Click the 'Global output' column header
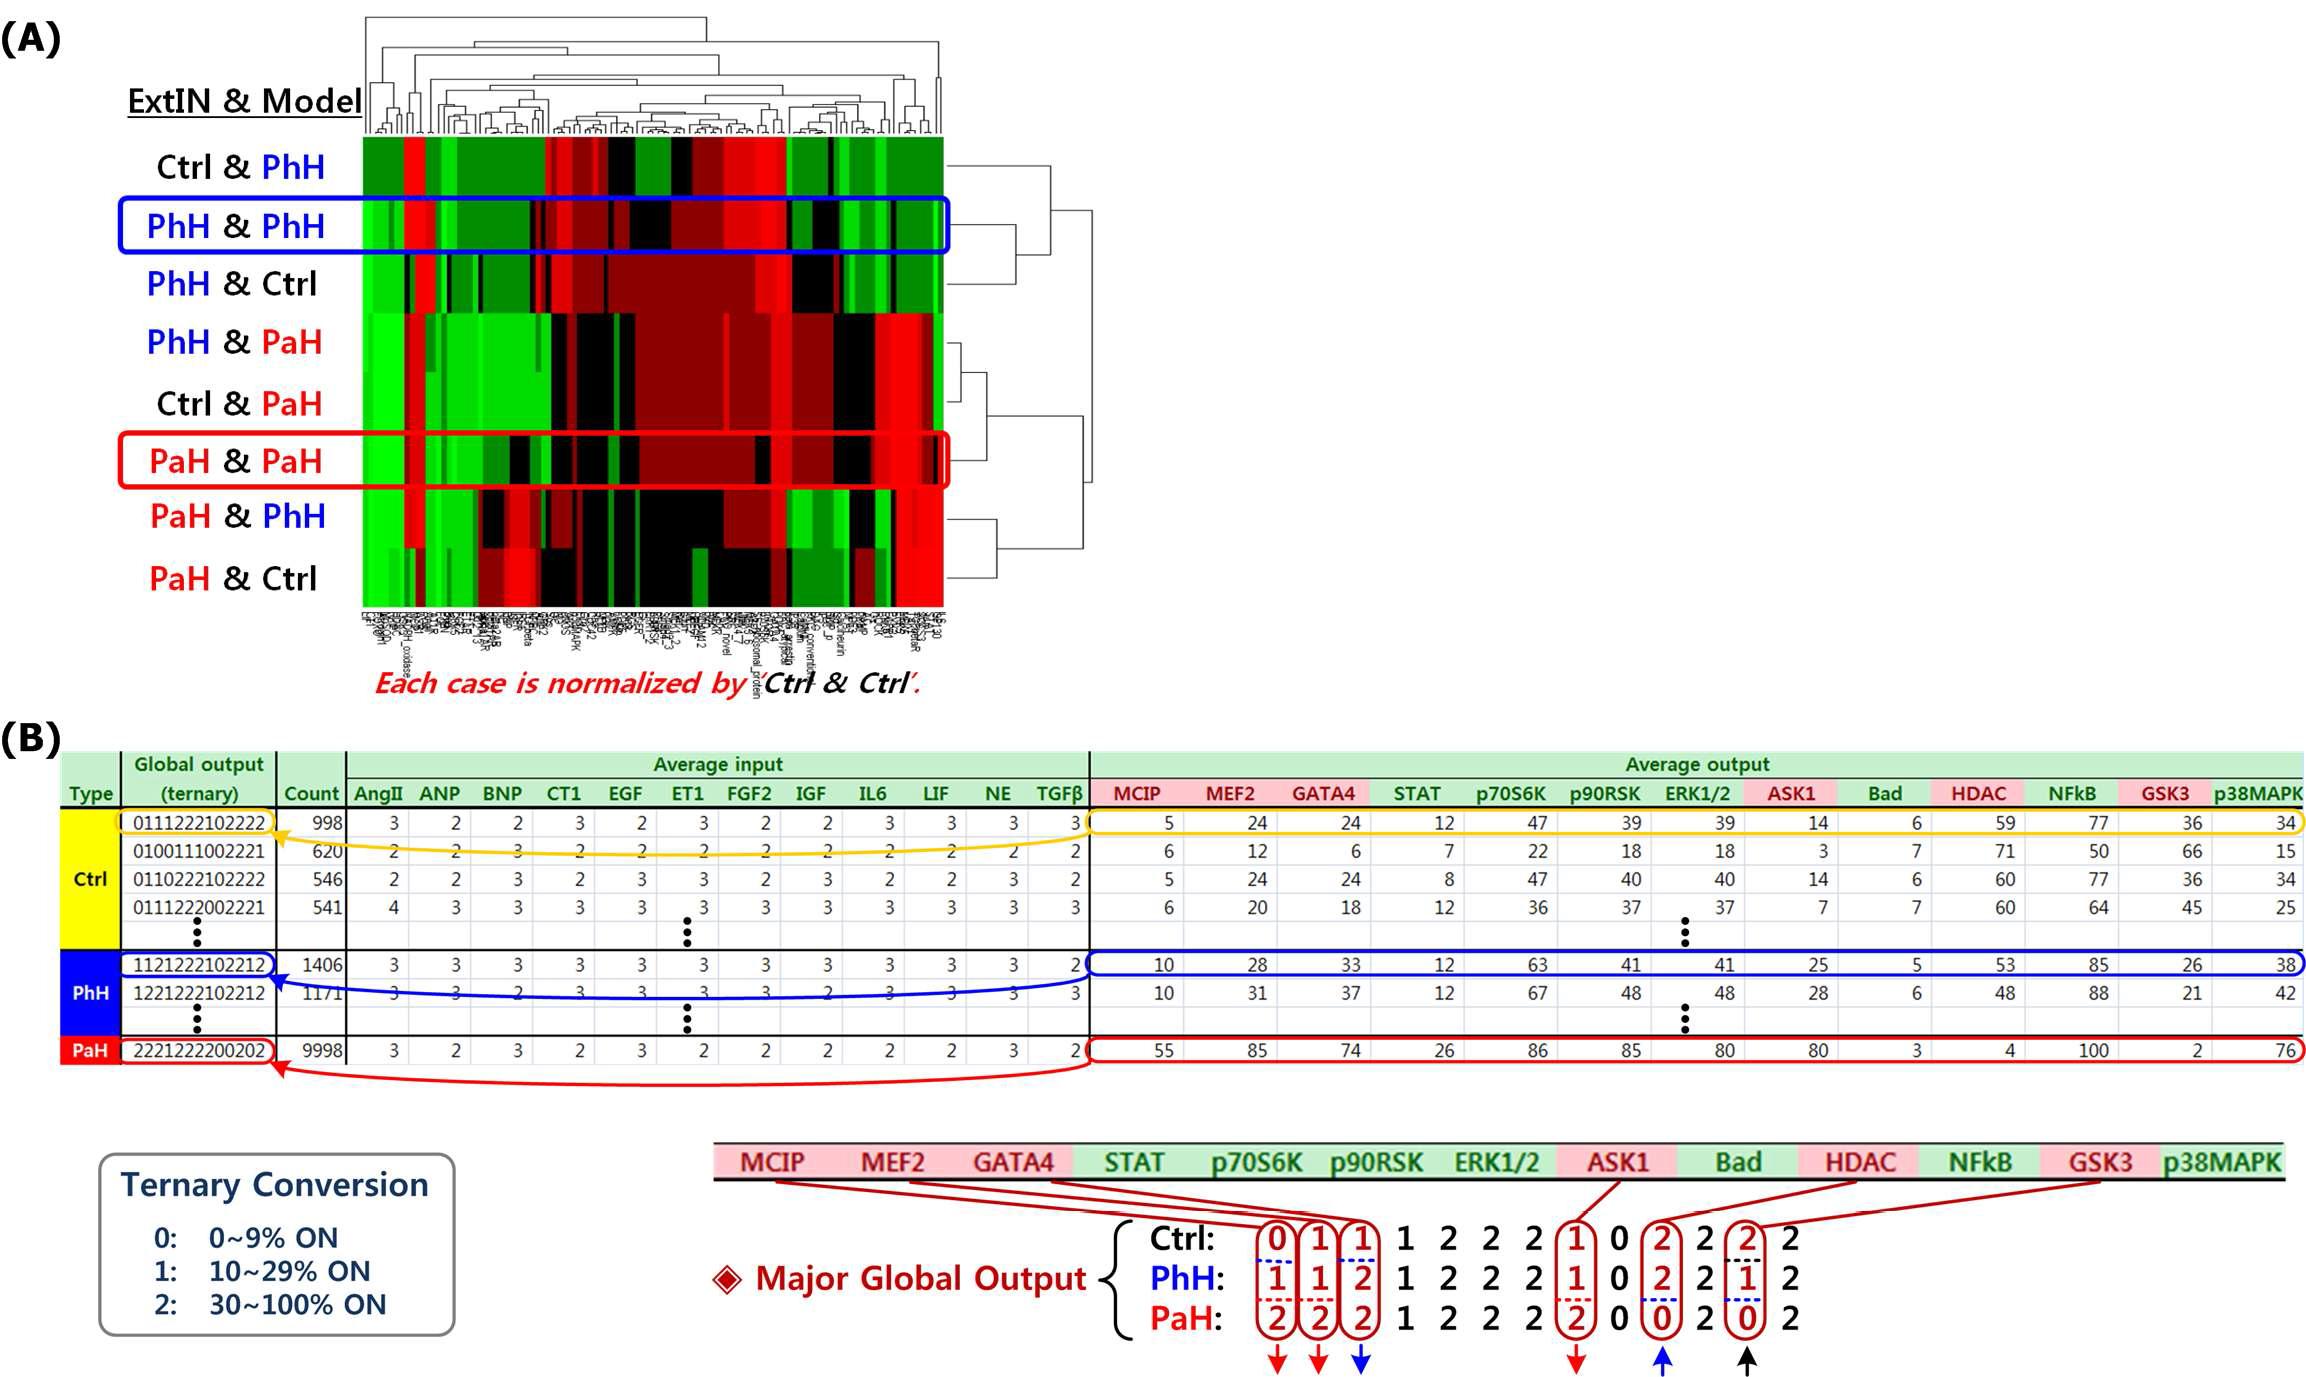The width and height of the screenshot is (2306, 1377). (198, 764)
